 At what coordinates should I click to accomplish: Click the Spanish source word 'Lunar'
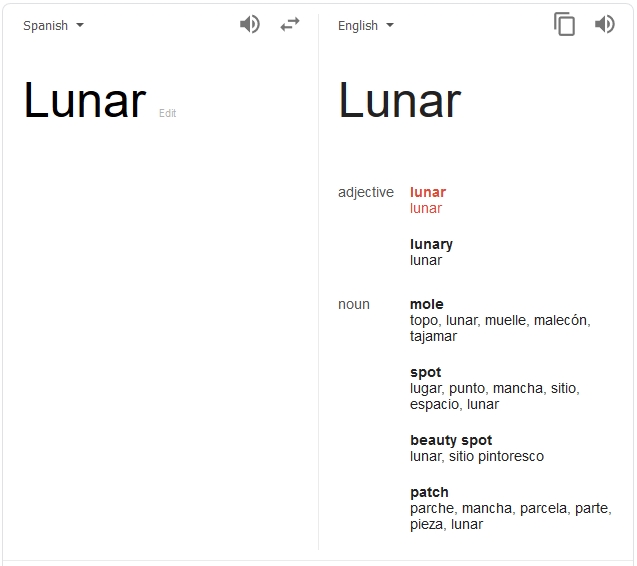point(85,101)
